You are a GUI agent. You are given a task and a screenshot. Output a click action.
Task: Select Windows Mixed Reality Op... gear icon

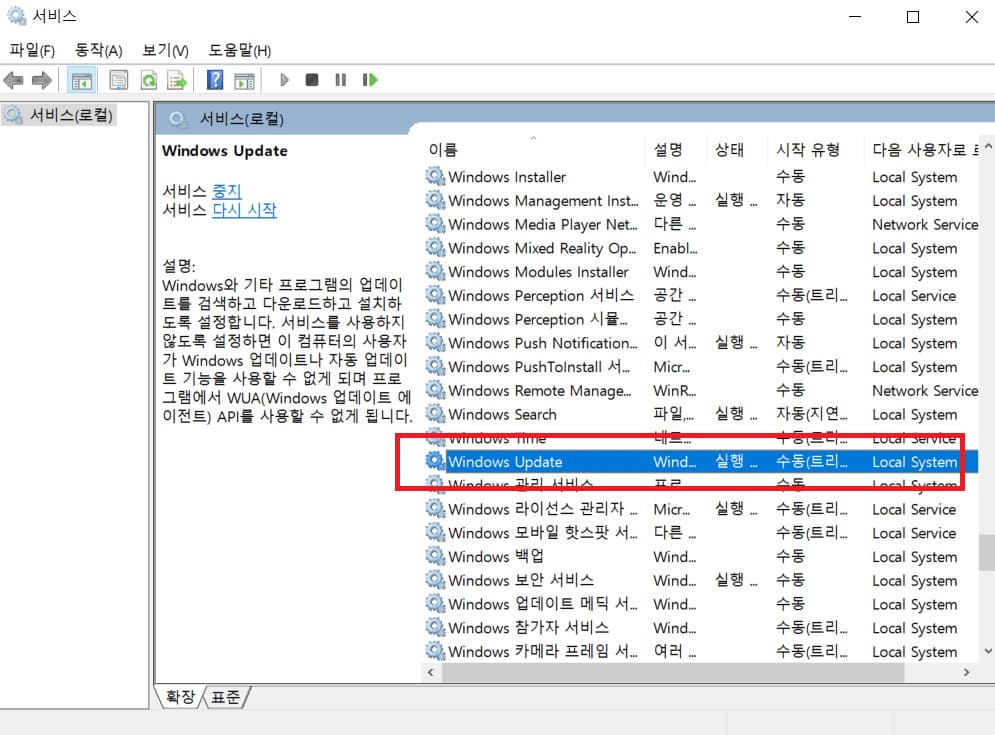[x=435, y=248]
